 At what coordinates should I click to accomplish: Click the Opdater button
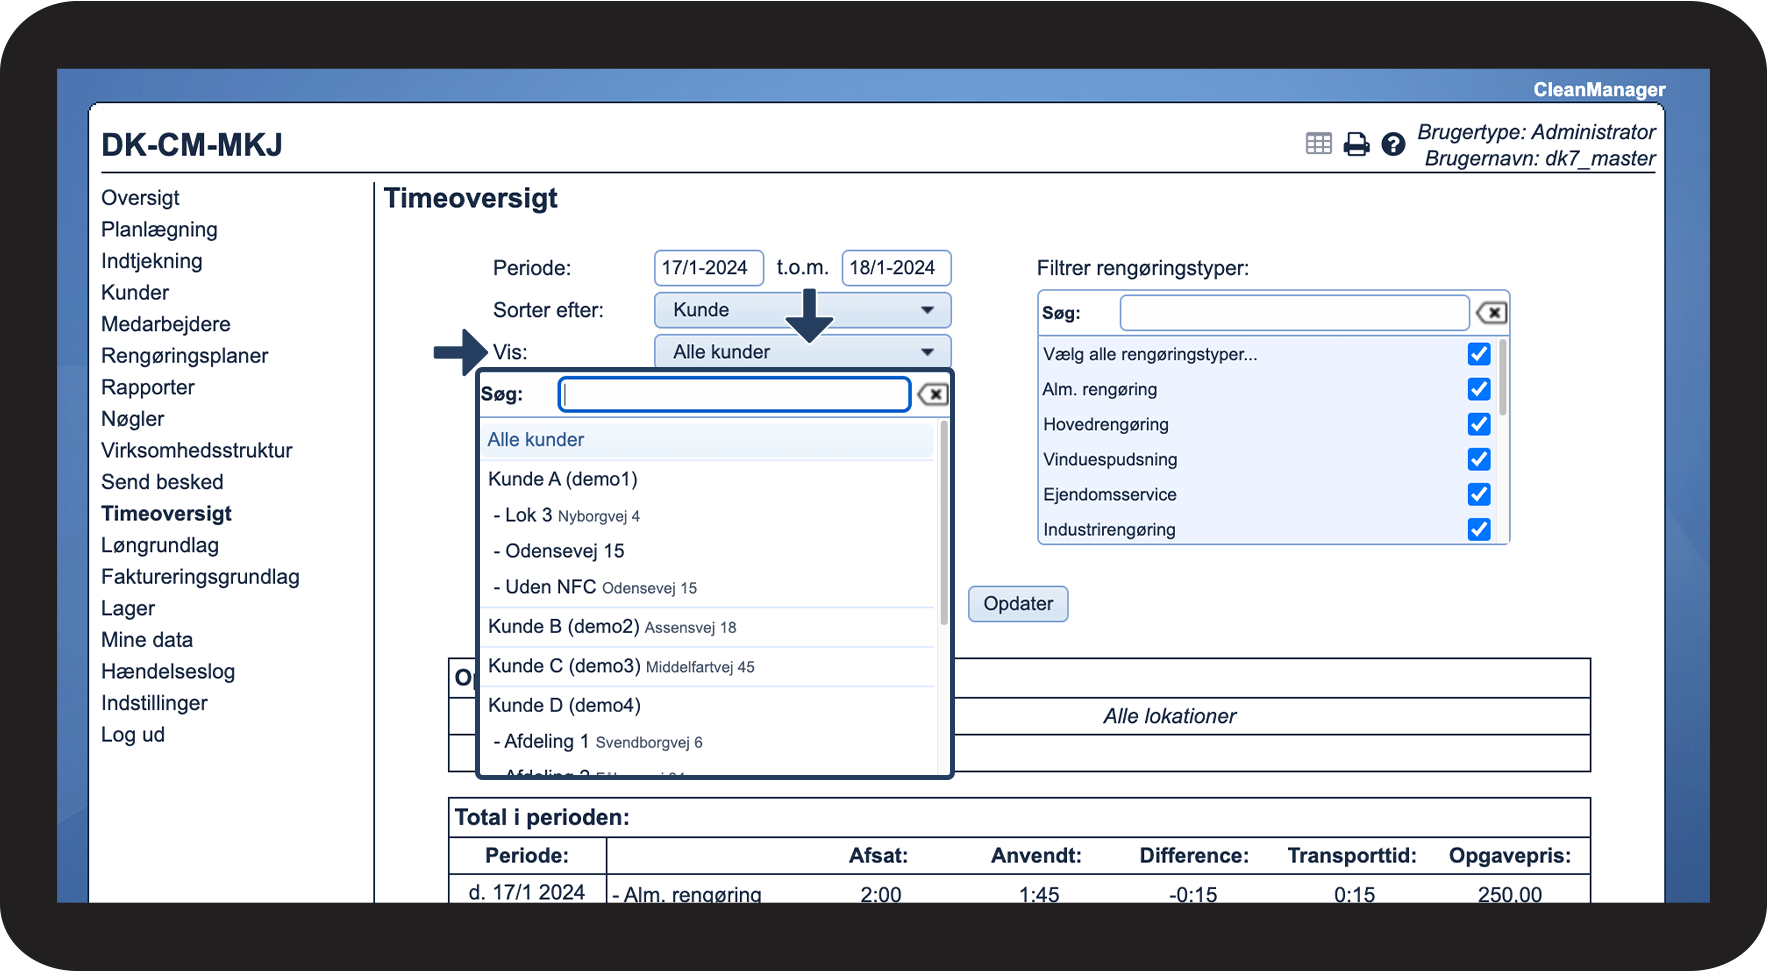pos(1018,604)
